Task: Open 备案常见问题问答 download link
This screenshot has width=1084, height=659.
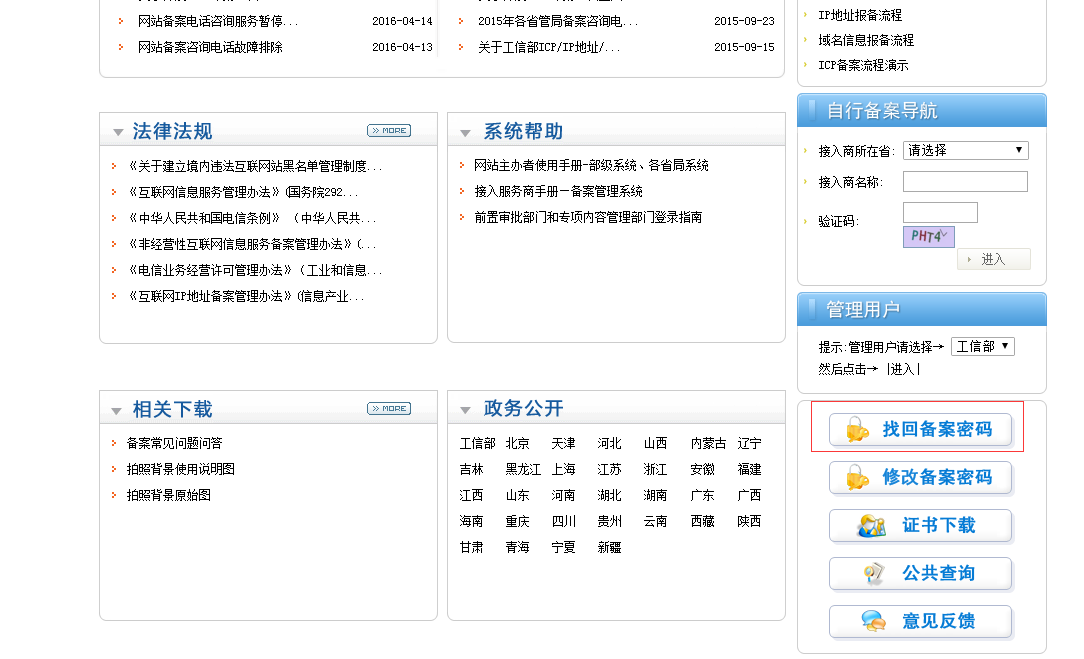Action: click(174, 443)
